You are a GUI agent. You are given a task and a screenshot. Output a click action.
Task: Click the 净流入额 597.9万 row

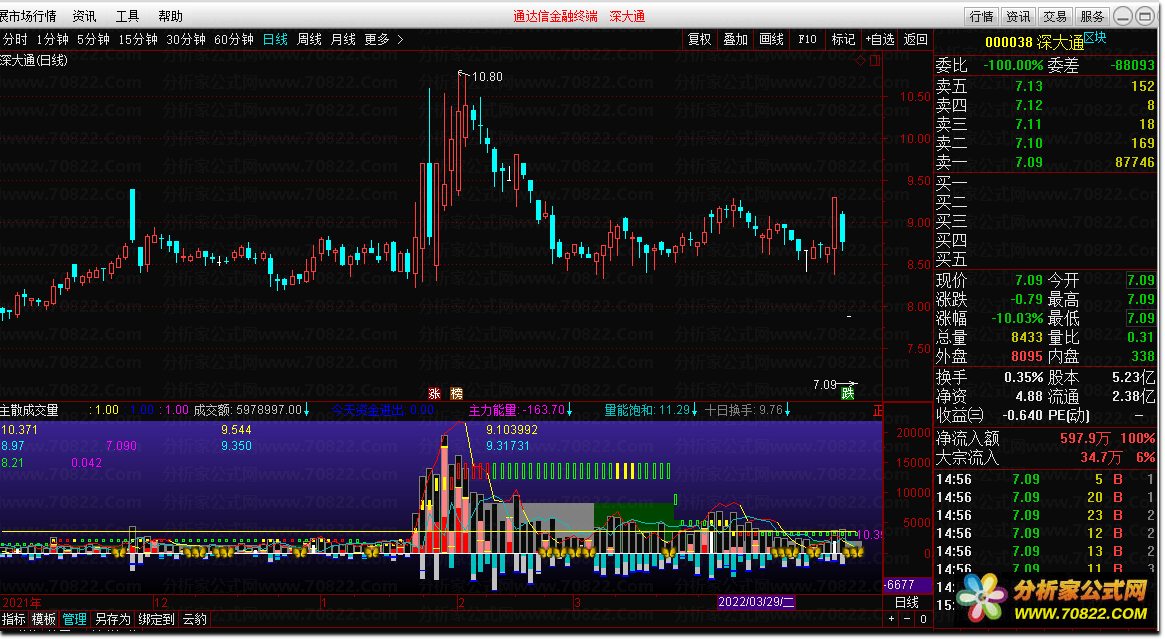[1045, 438]
